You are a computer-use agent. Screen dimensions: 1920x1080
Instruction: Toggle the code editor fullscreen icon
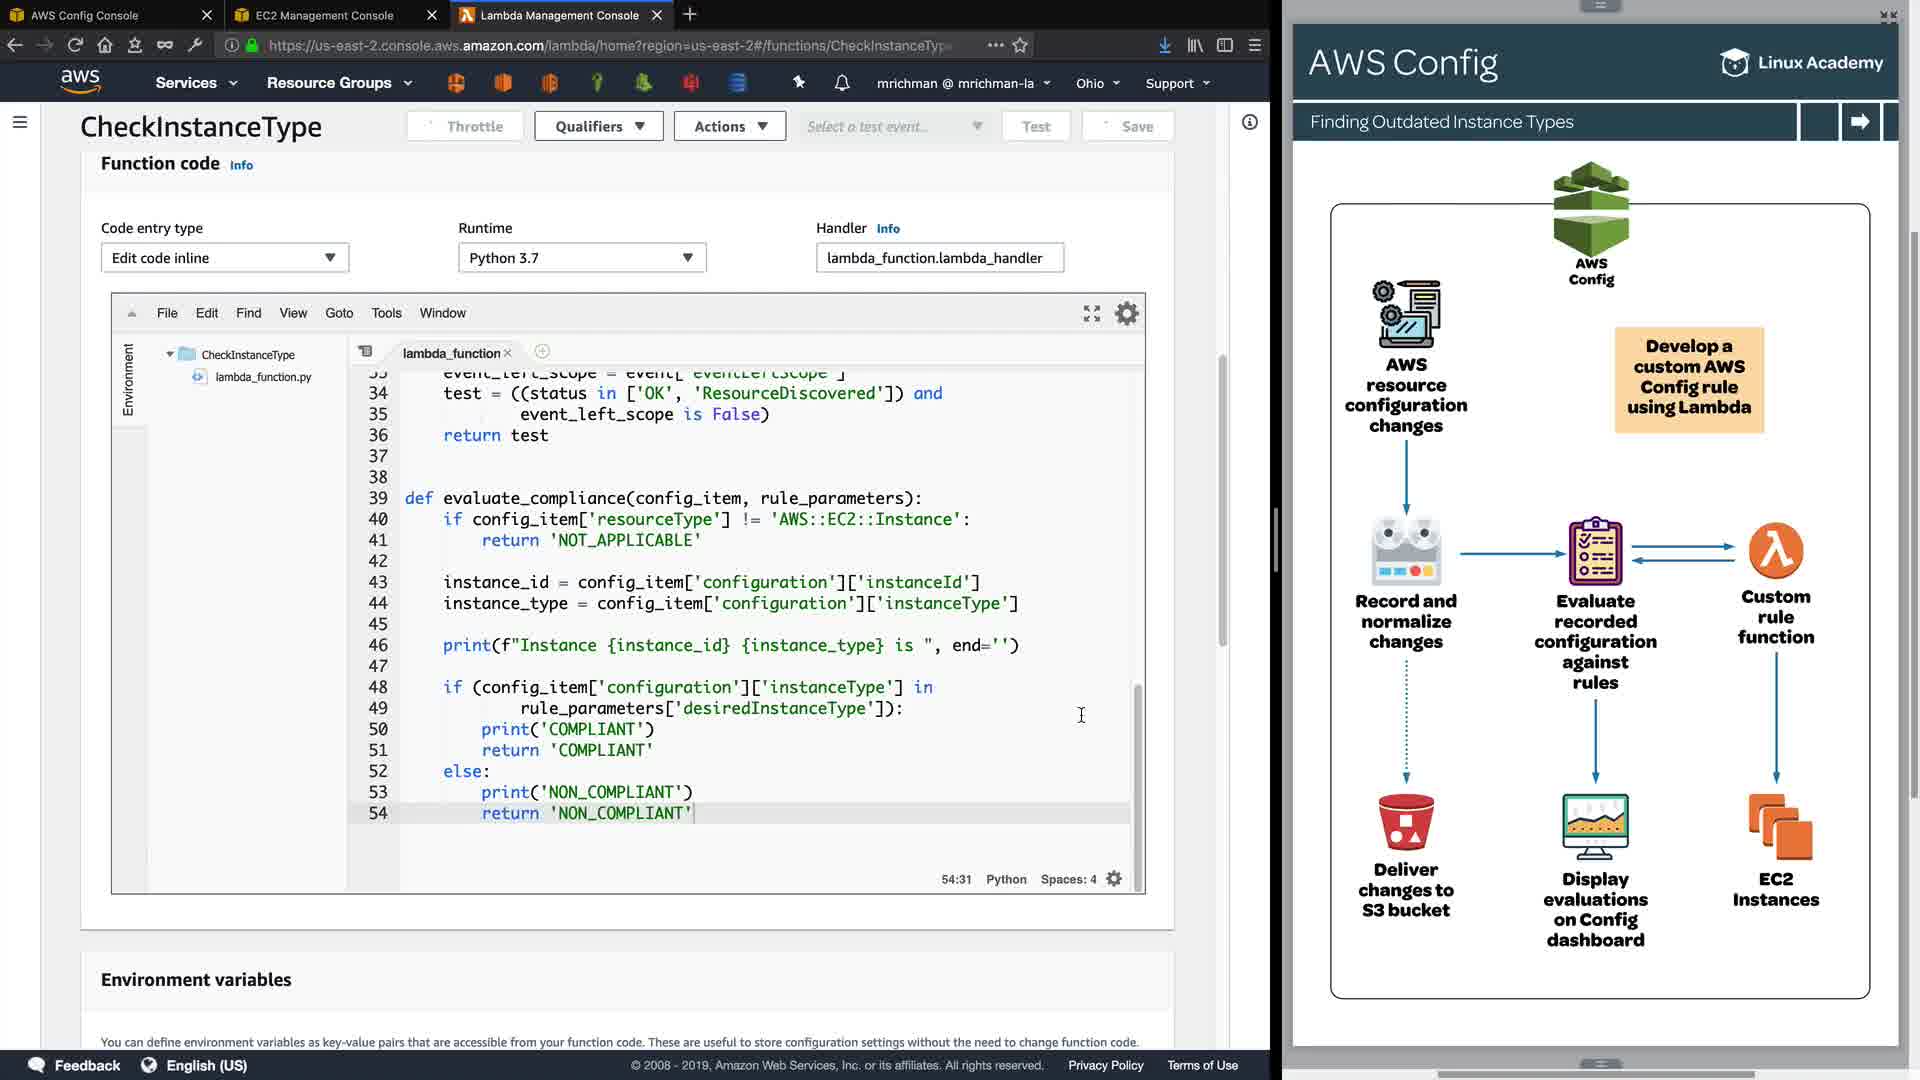pyautogui.click(x=1091, y=314)
